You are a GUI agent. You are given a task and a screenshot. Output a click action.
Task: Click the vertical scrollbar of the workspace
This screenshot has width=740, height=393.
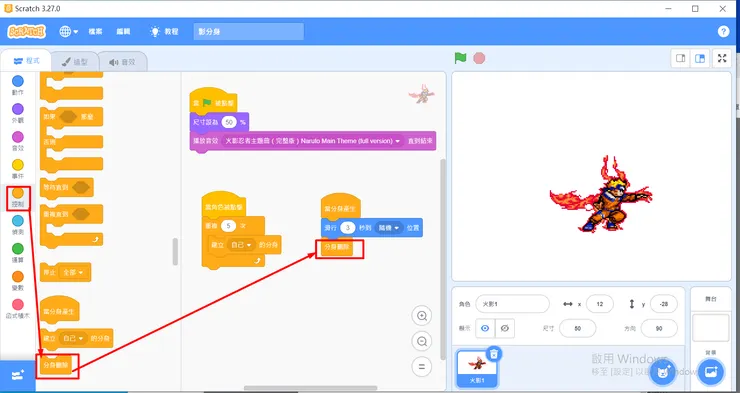coord(443,259)
